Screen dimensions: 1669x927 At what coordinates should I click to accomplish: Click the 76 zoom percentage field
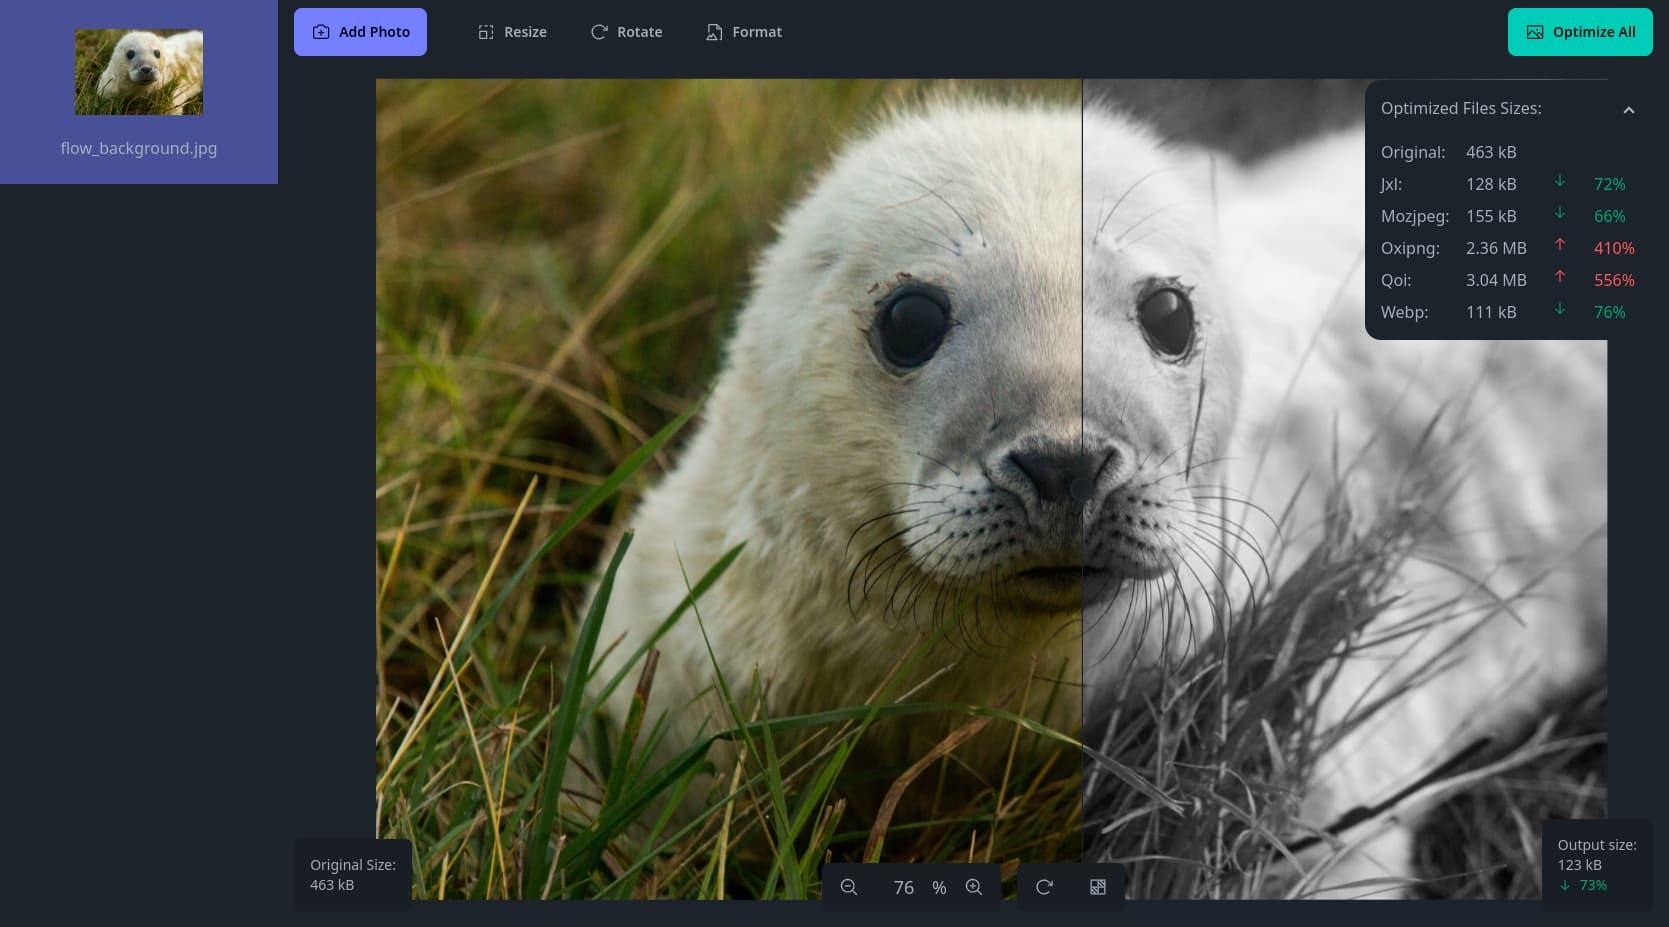click(x=904, y=887)
